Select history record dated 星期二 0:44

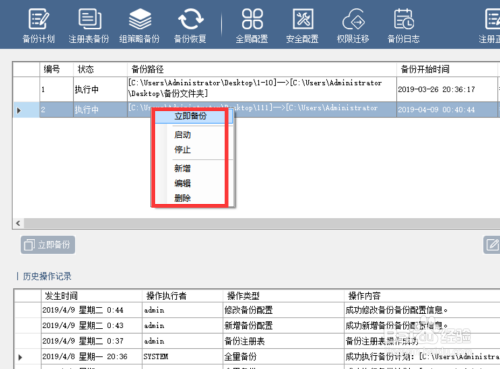point(257,310)
